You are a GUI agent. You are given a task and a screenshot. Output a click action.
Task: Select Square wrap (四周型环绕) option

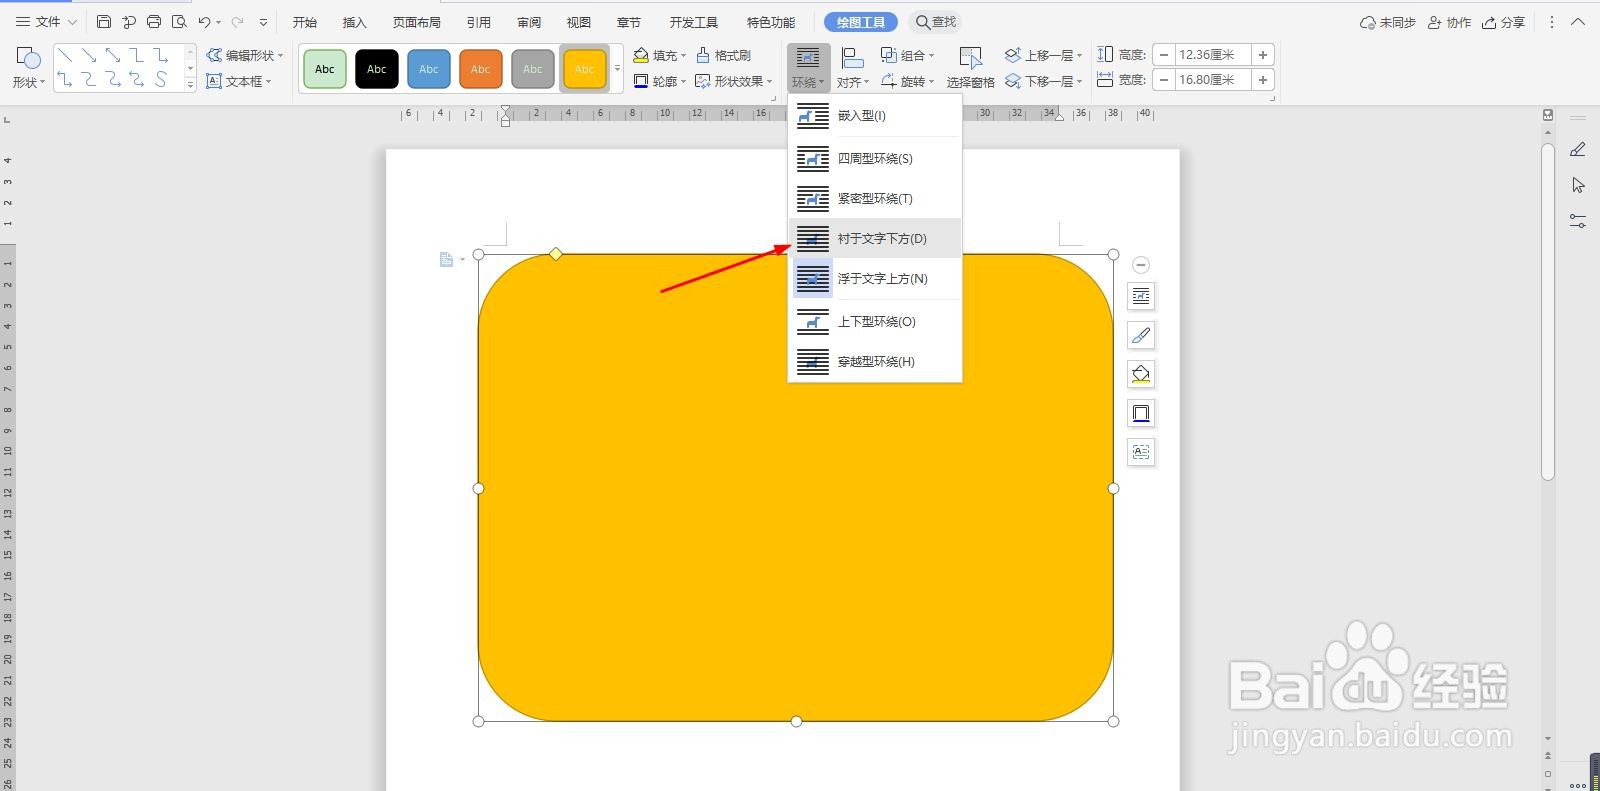point(875,159)
